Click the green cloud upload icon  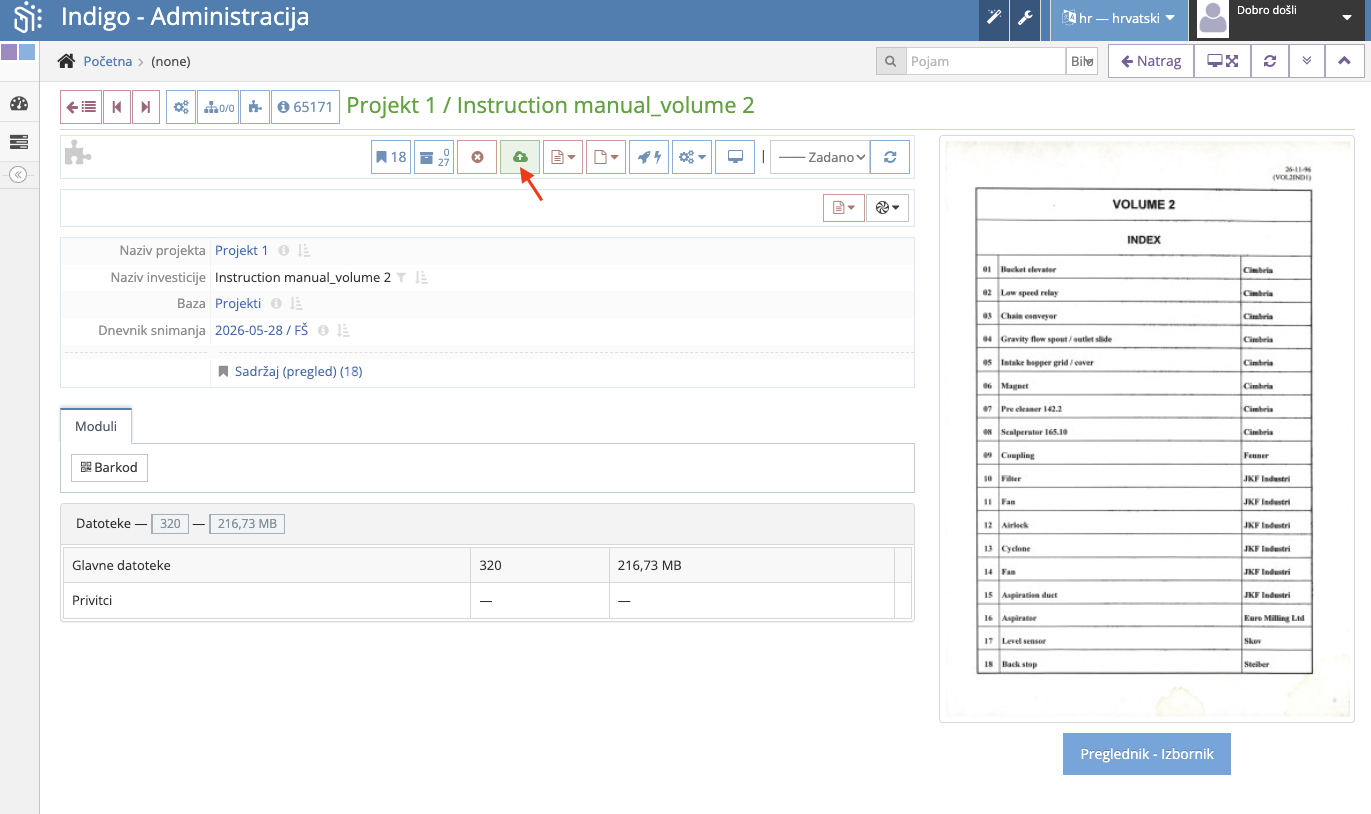(x=520, y=157)
